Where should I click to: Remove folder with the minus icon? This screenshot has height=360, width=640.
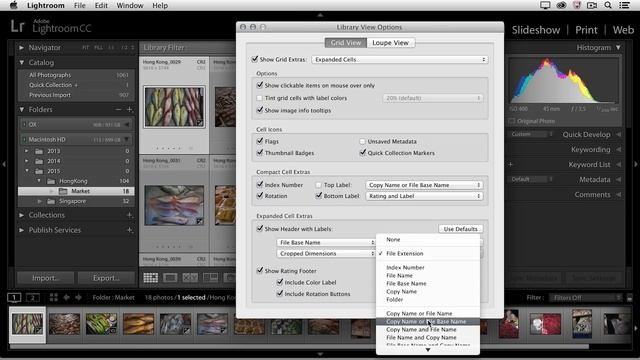click(118, 109)
